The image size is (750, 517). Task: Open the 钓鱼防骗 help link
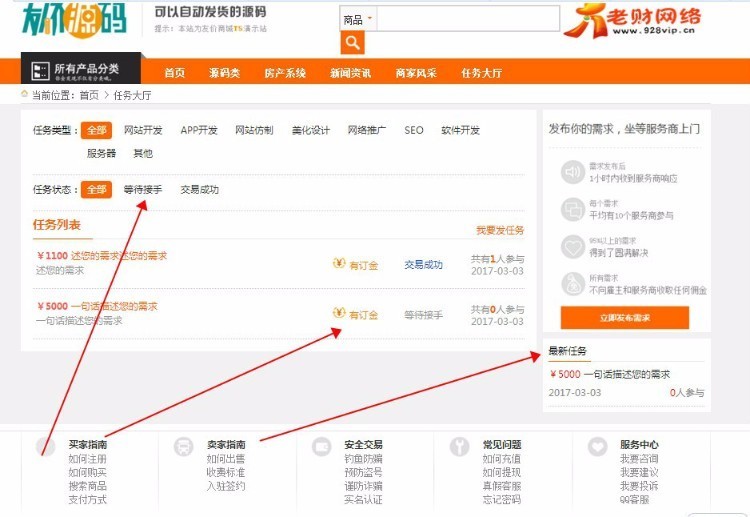[x=364, y=459]
